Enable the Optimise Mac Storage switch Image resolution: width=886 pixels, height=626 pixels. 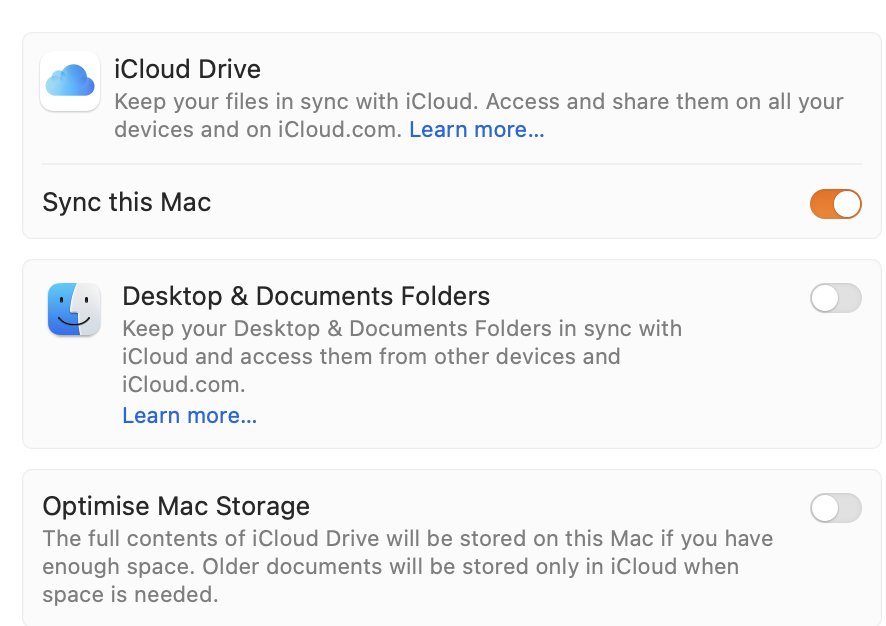point(835,508)
